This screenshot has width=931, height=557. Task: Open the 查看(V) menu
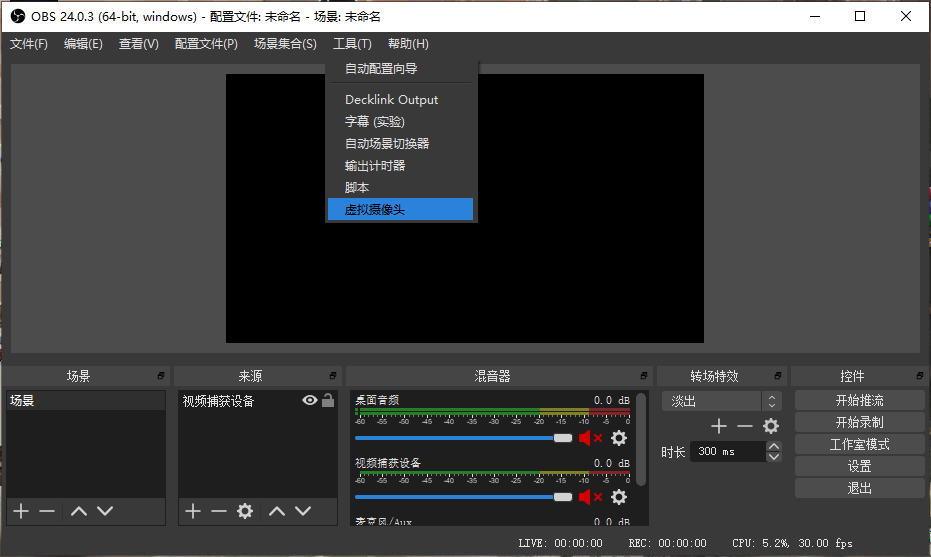(138, 44)
